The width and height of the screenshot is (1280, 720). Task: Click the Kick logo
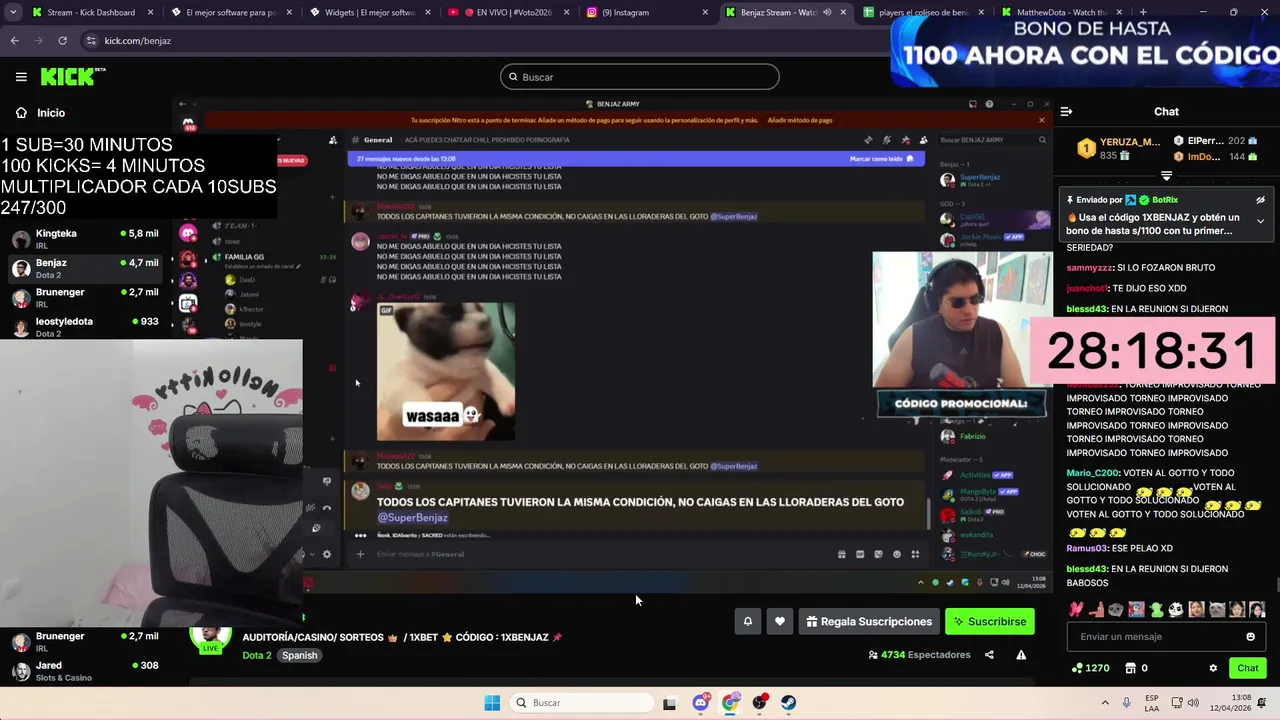[x=72, y=76]
